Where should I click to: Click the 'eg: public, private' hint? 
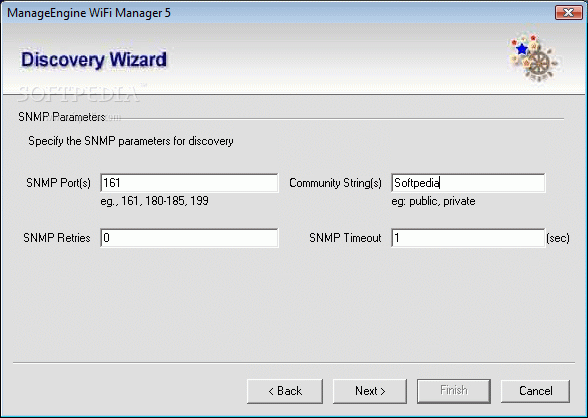click(x=434, y=201)
